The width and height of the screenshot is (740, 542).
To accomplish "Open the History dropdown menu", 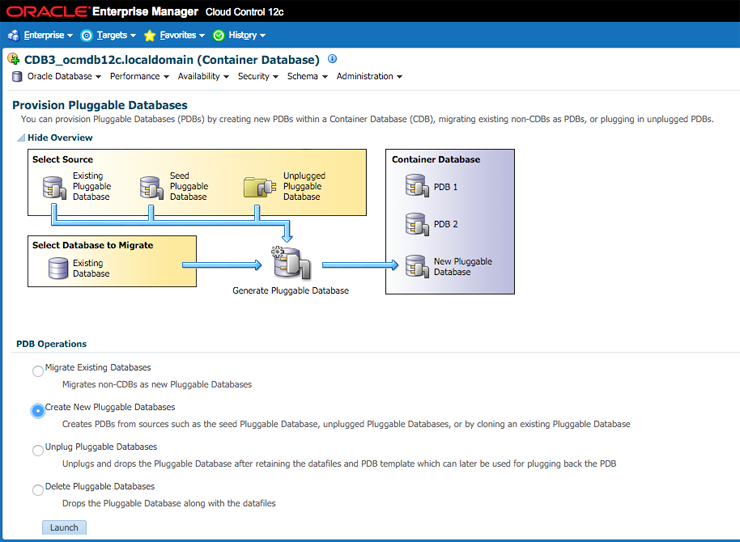I will click(247, 35).
